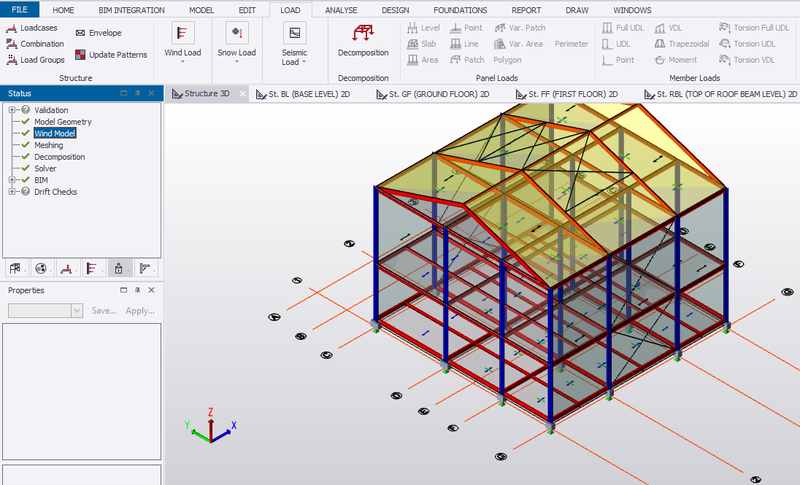
Task: Click the Apply... properties button
Action: [140, 311]
